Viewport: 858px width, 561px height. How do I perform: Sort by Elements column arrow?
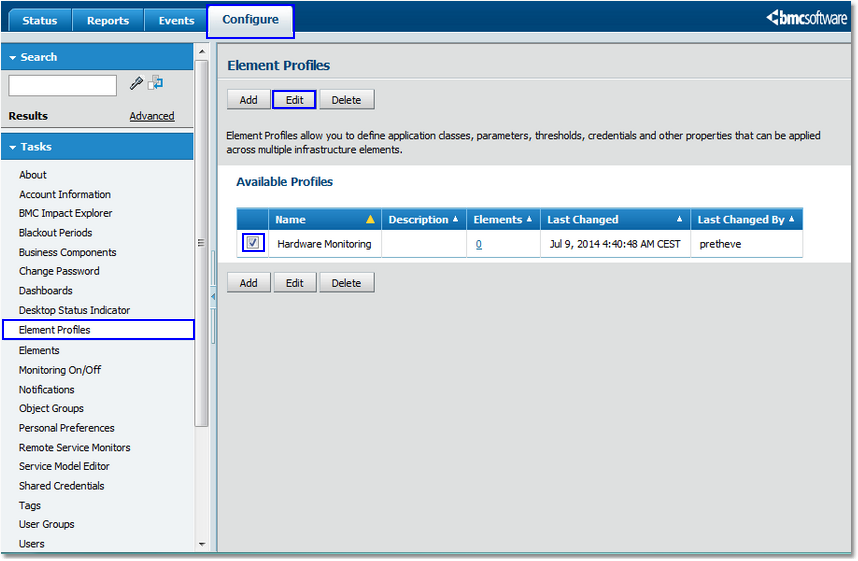coord(529,219)
